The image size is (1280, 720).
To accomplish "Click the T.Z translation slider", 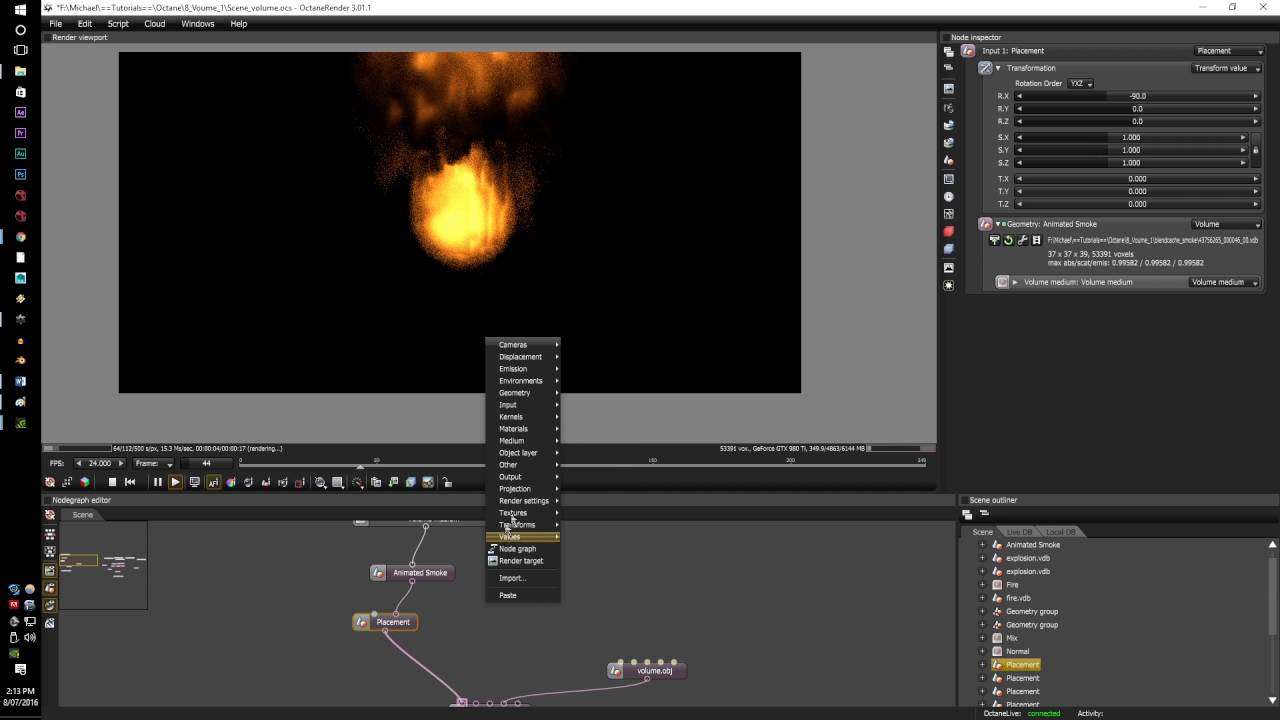I will pos(1137,204).
